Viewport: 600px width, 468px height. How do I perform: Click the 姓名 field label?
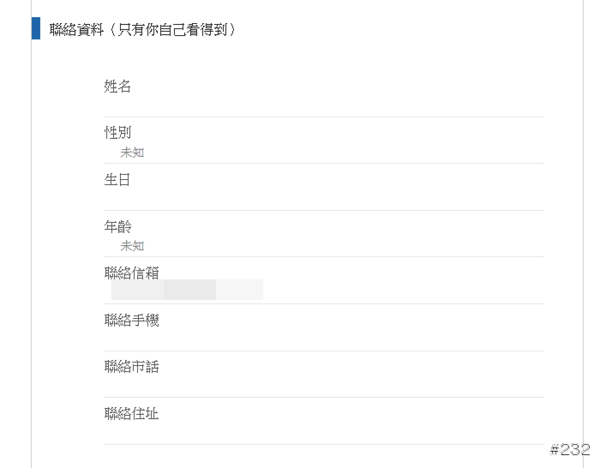[118, 87]
